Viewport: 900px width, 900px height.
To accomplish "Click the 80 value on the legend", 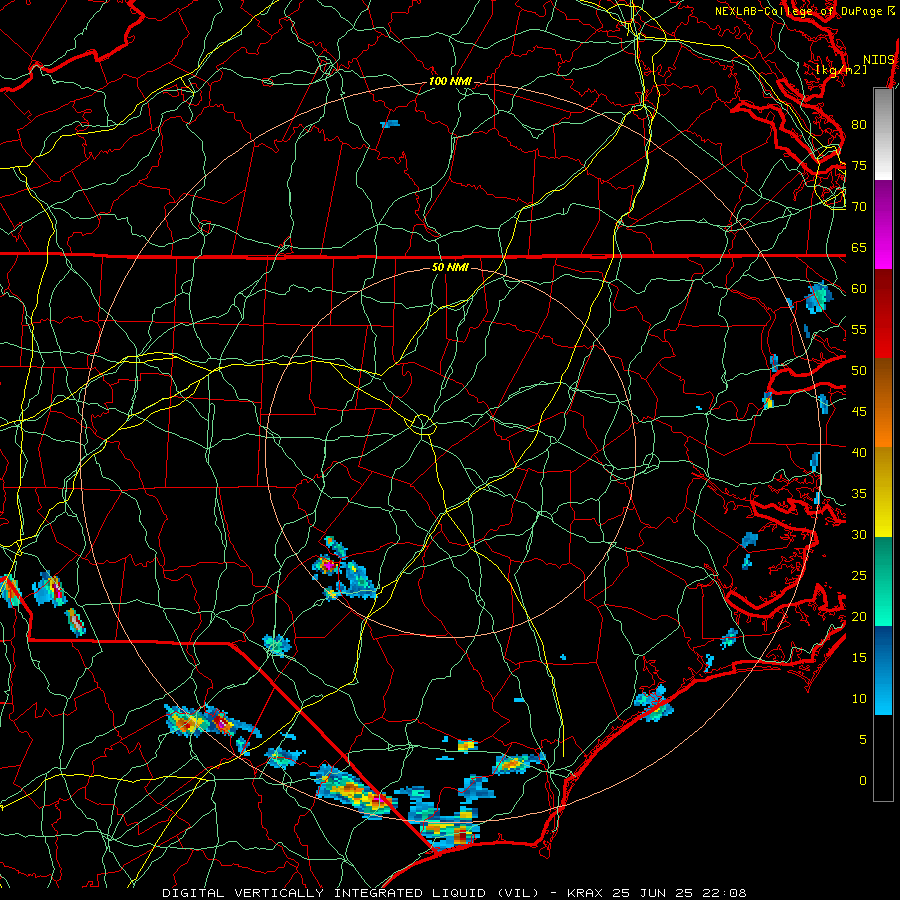I will [859, 125].
